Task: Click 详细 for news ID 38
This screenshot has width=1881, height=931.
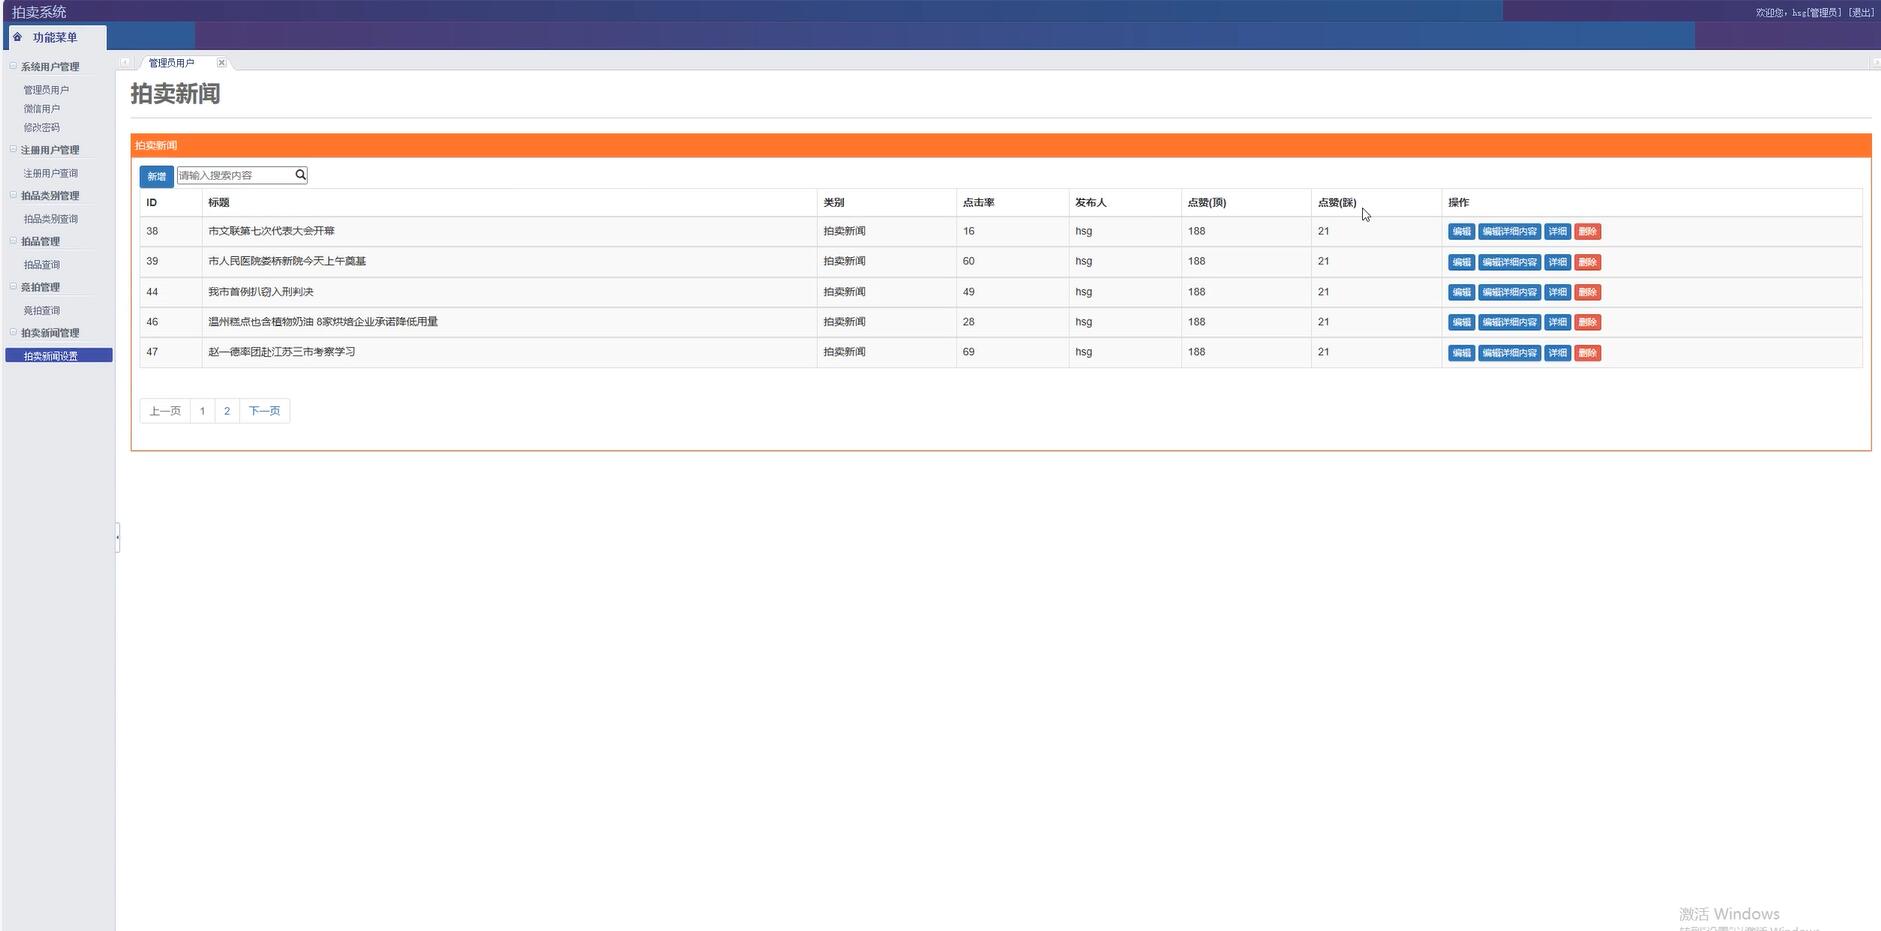Action: 1558,232
